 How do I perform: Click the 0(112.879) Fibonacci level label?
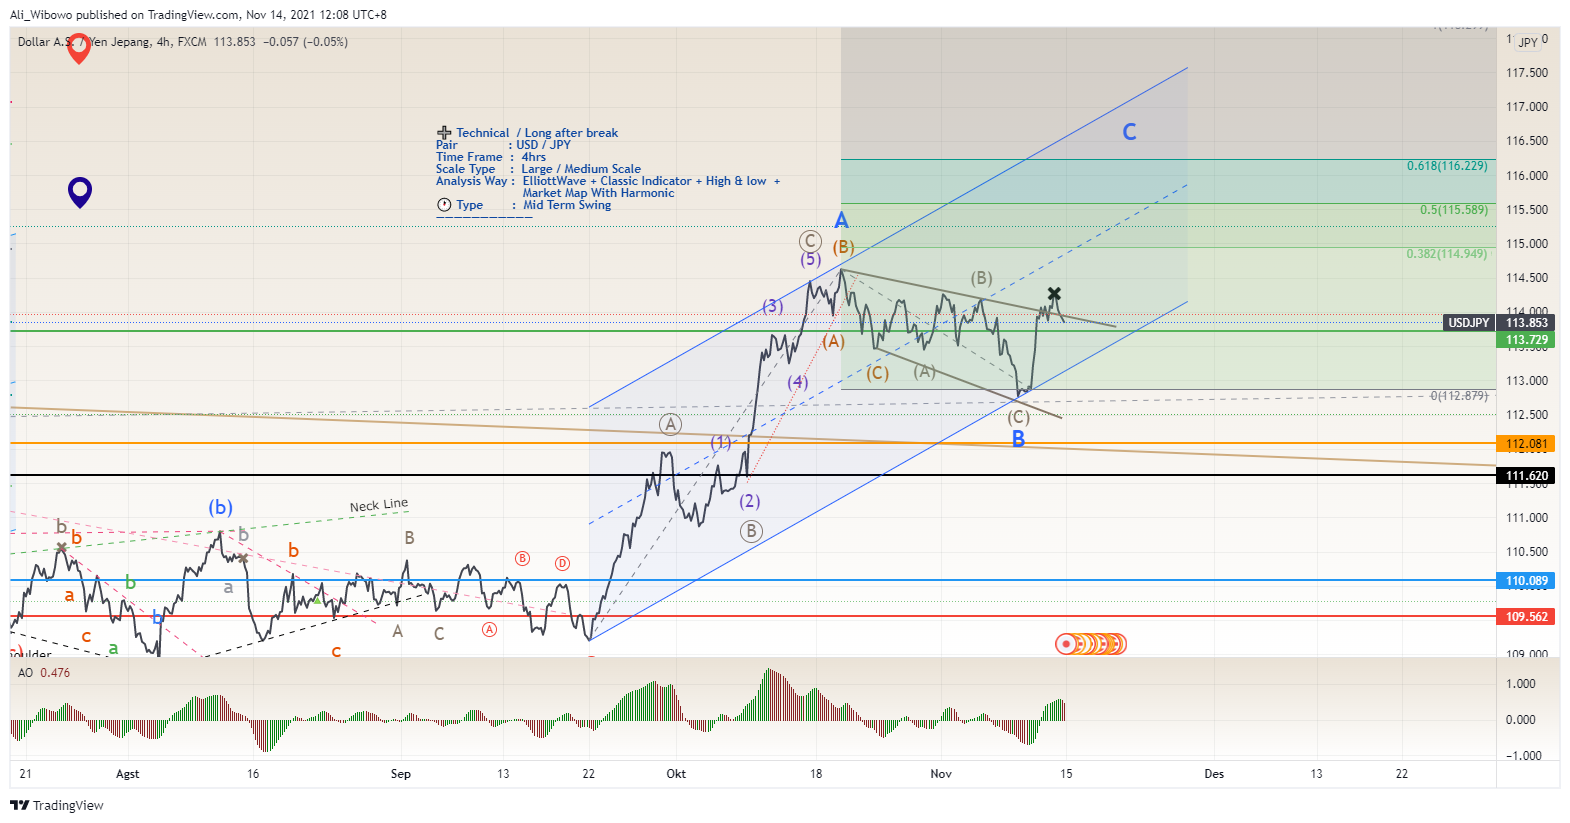(1459, 396)
